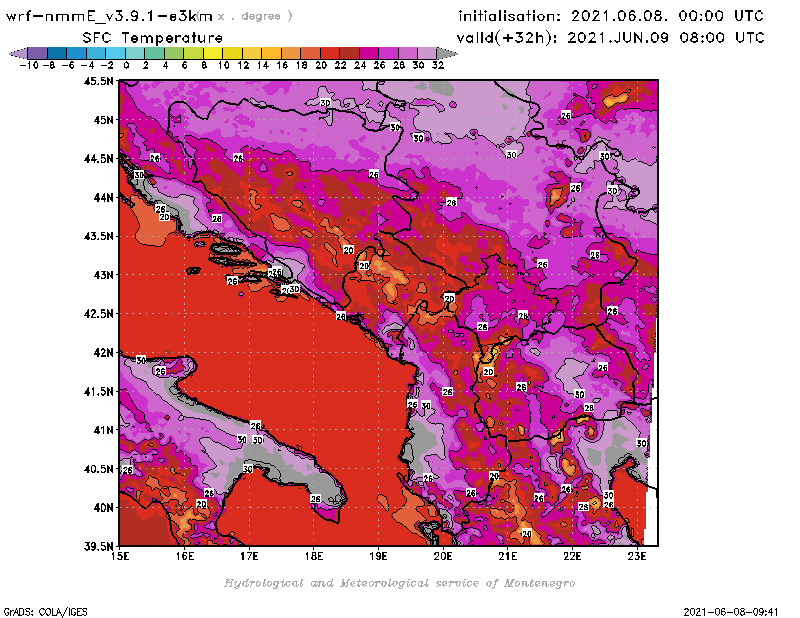Screen dimensions: 800x618
Task: Click the '21E' longitude axis label
Action: (508, 556)
